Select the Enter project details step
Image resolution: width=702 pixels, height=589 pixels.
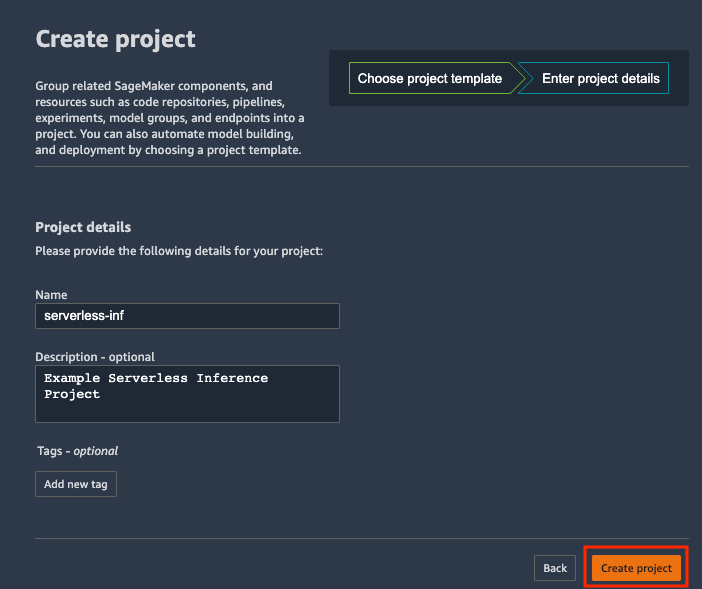pyautogui.click(x=594, y=78)
